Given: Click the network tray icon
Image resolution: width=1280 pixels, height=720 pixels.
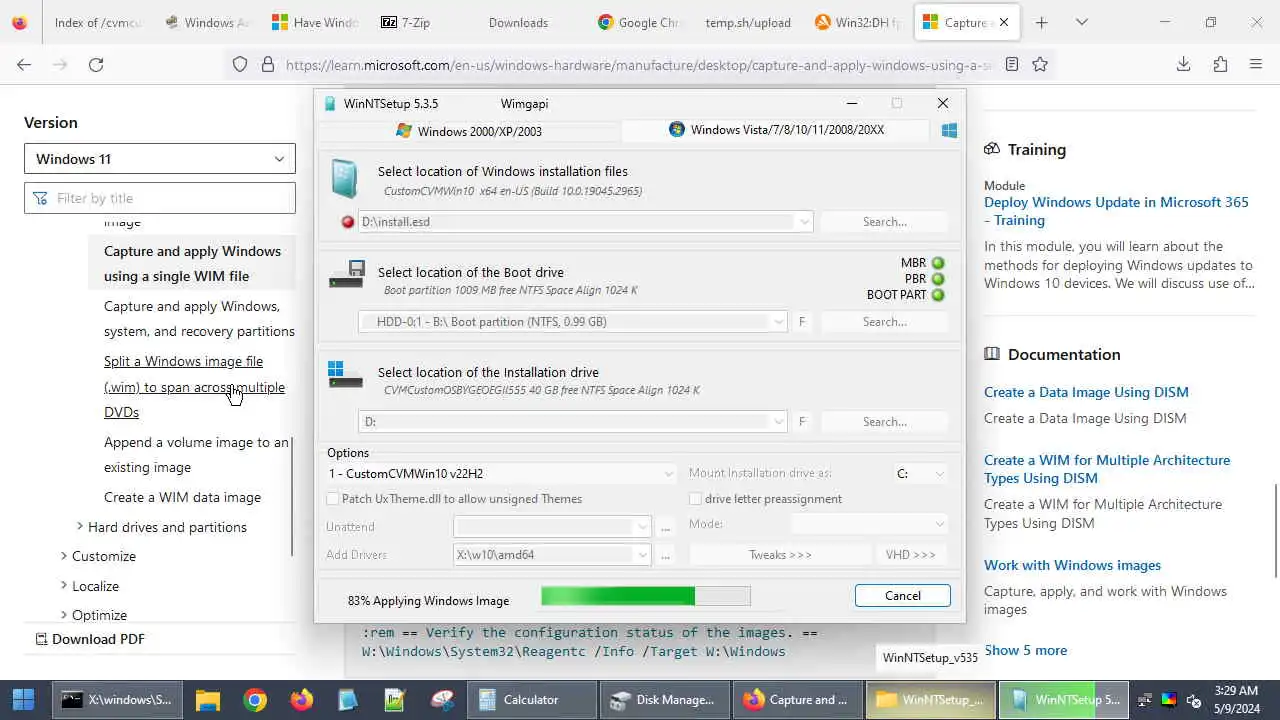Looking at the screenshot, I should point(1143,700).
